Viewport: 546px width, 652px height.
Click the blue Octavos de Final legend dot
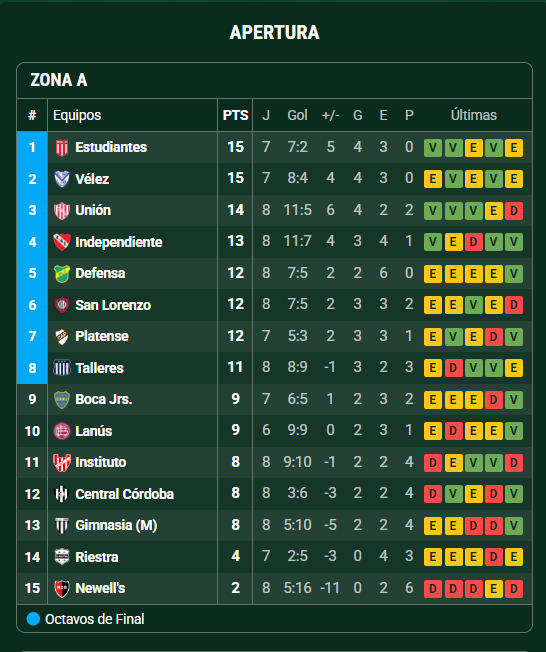click(33, 619)
